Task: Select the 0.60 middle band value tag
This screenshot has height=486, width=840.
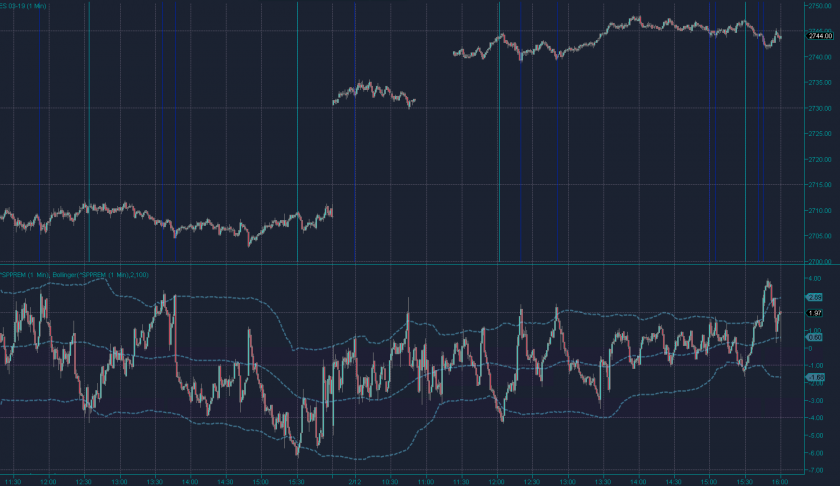Action: pos(814,337)
